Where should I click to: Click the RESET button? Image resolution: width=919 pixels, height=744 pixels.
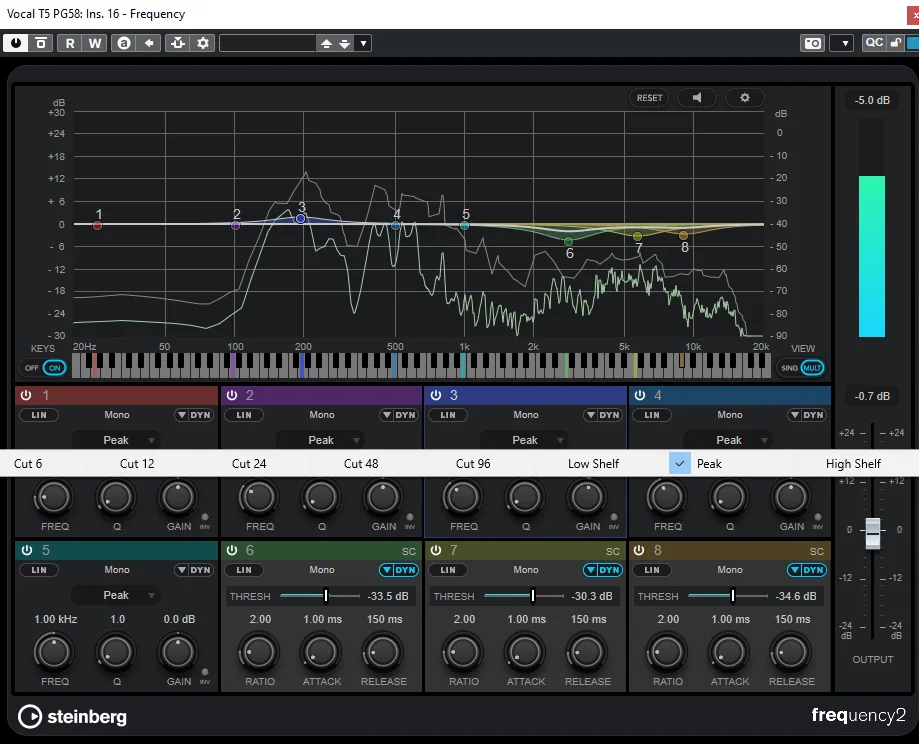click(x=649, y=97)
